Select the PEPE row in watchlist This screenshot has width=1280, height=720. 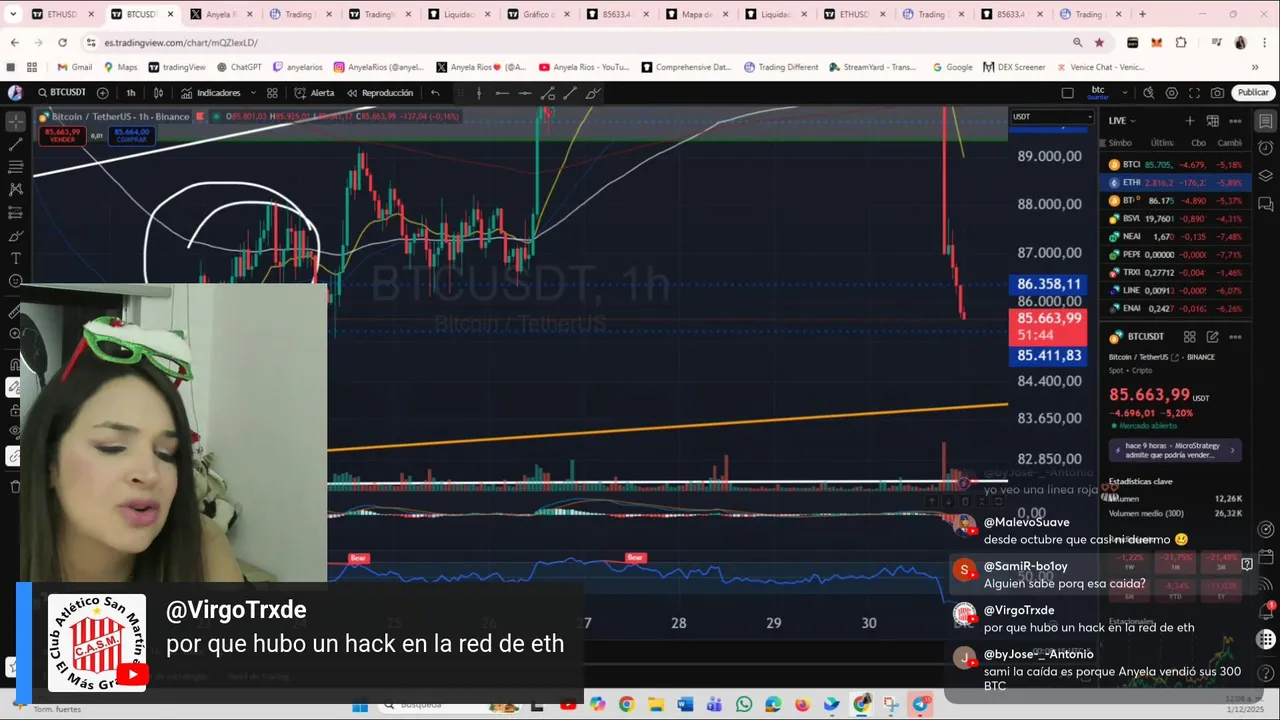point(1176,255)
